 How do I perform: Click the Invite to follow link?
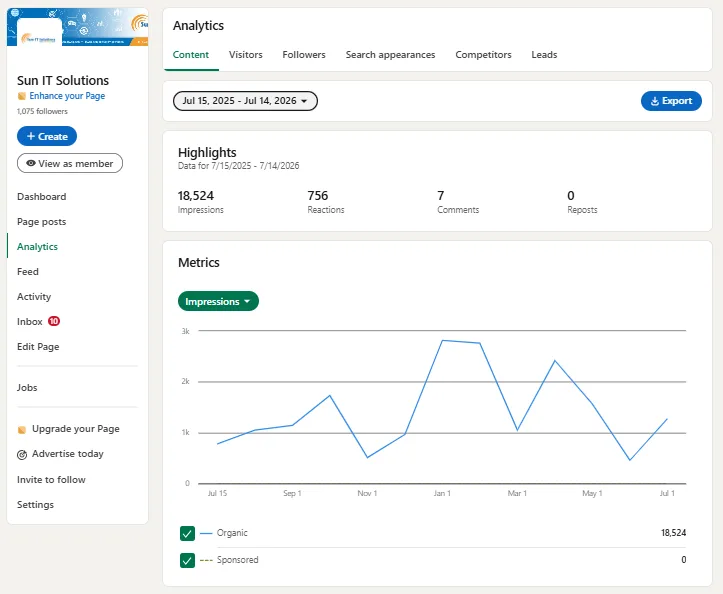[51, 480]
